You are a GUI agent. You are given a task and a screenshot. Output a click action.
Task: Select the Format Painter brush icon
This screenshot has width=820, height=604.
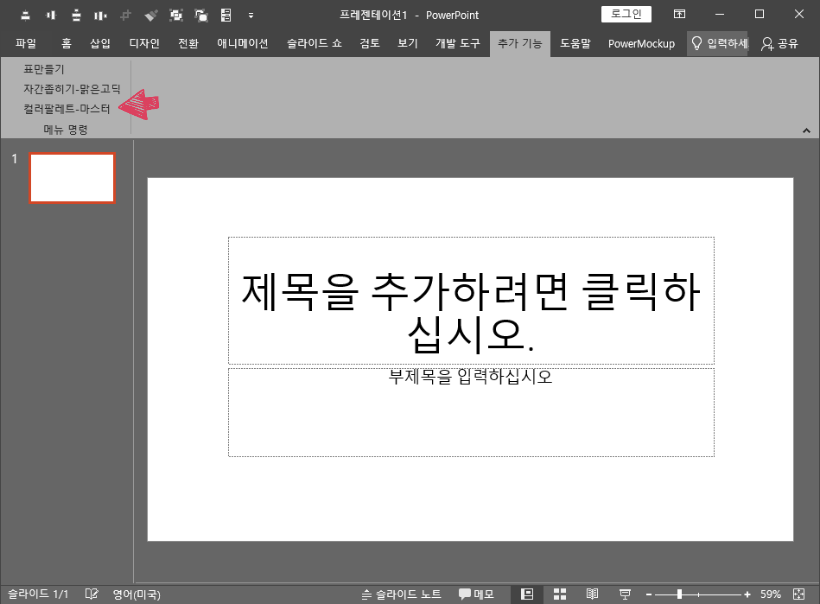(x=151, y=15)
